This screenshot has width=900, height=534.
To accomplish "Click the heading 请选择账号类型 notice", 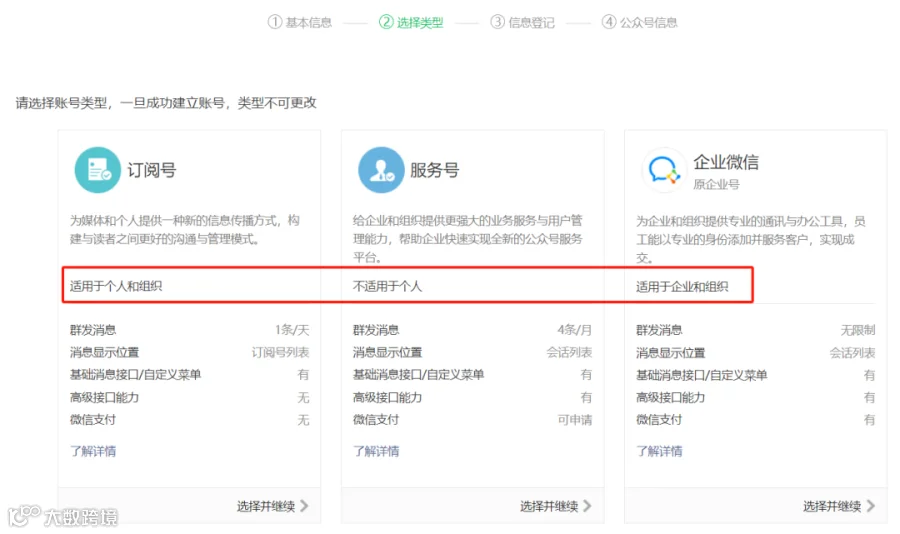I will pos(166,103).
